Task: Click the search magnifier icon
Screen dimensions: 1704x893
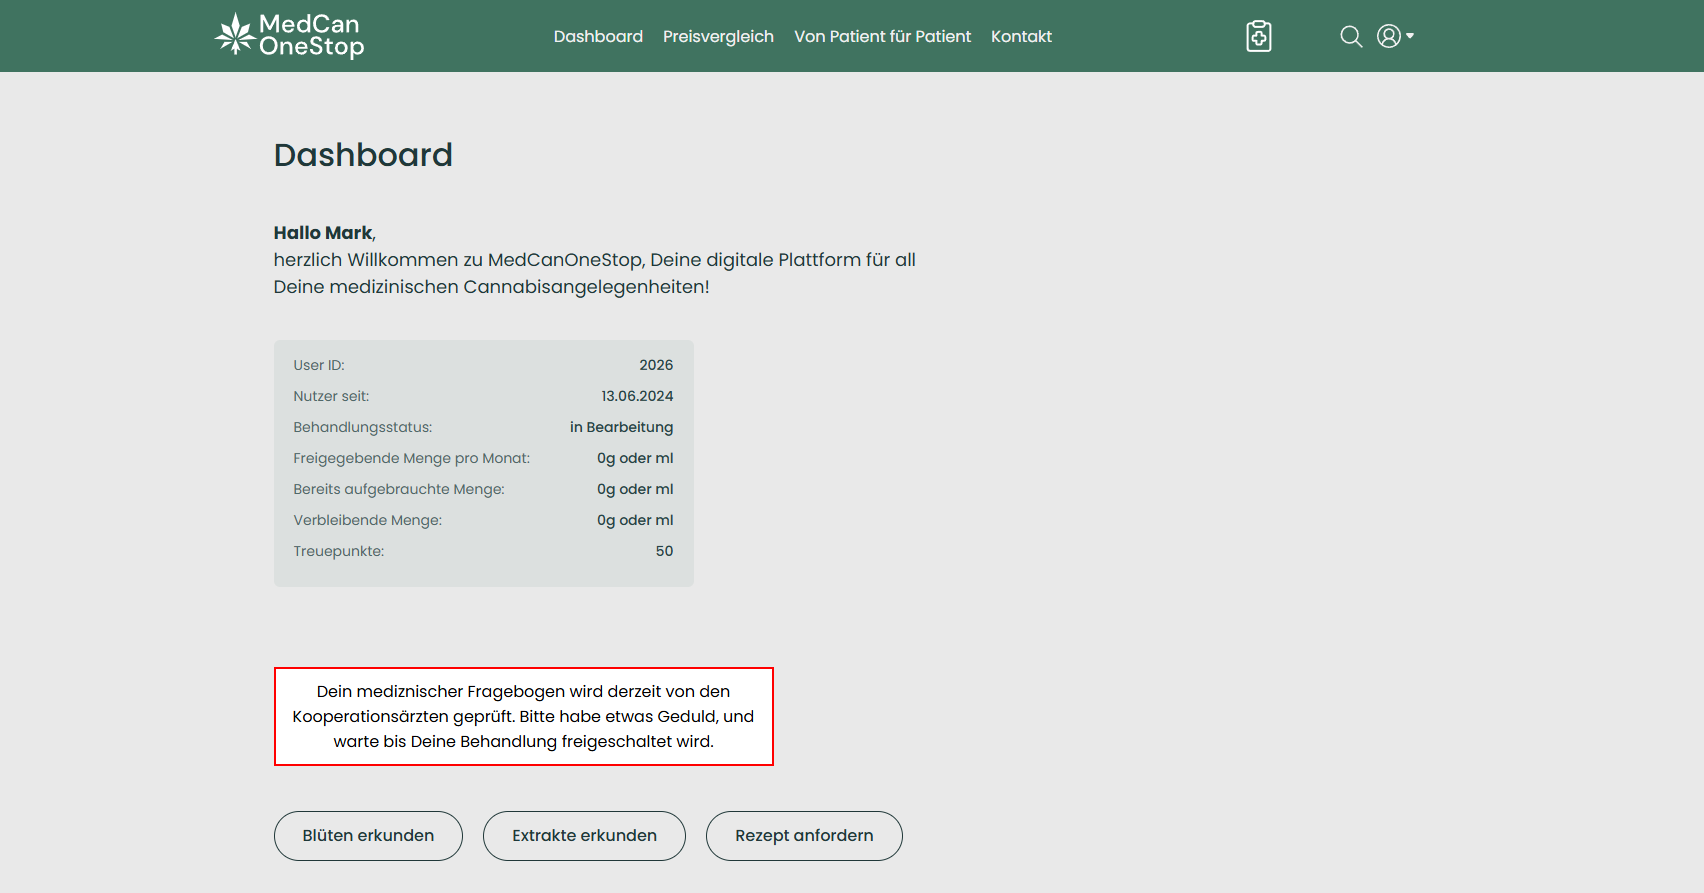Action: tap(1350, 36)
